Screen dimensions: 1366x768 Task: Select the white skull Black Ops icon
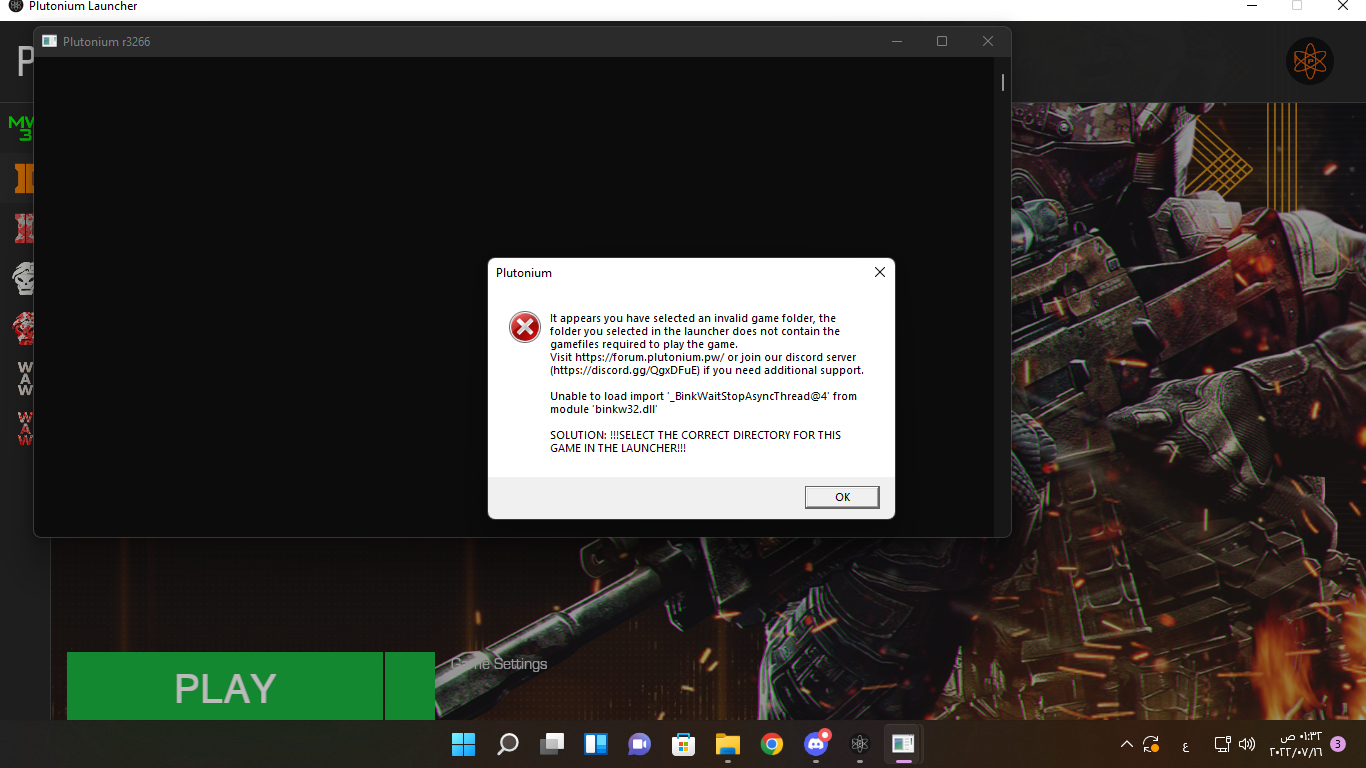[x=24, y=278]
